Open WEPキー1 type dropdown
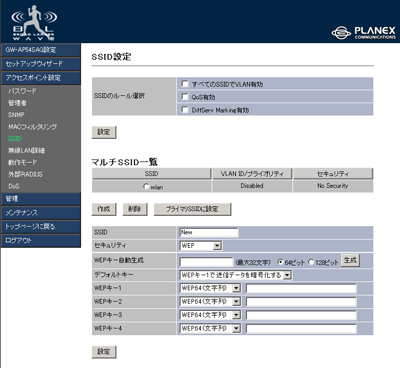The width and height of the screenshot is (400, 368). (210, 288)
